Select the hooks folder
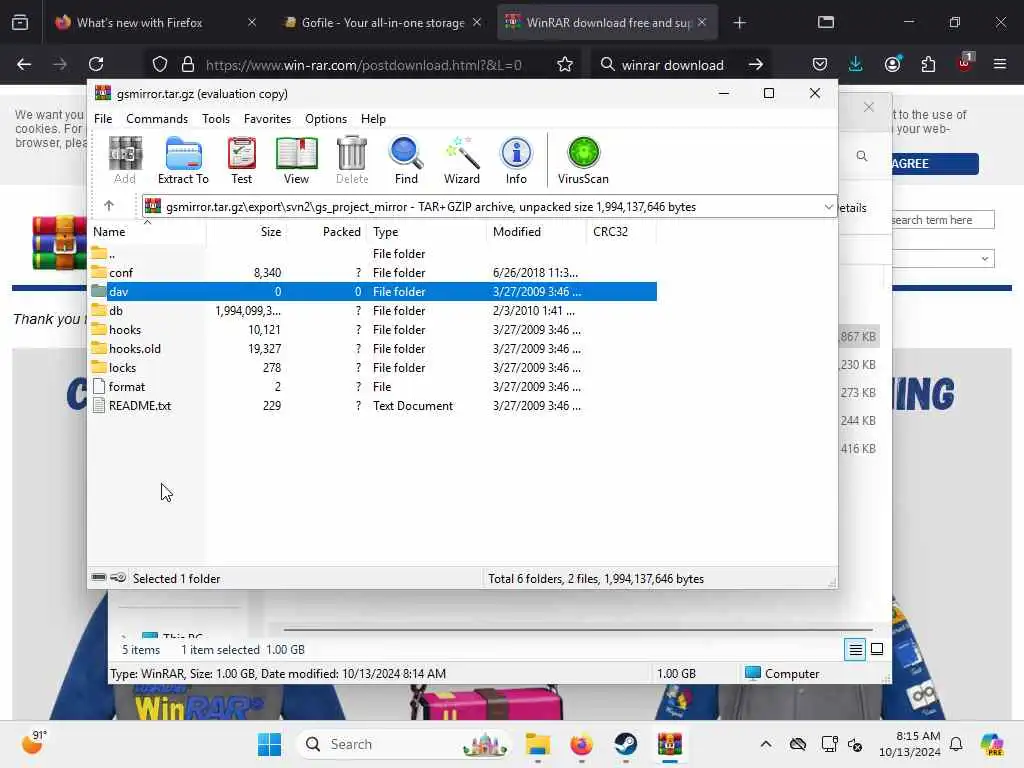The width and height of the screenshot is (1024, 768). 372,330
